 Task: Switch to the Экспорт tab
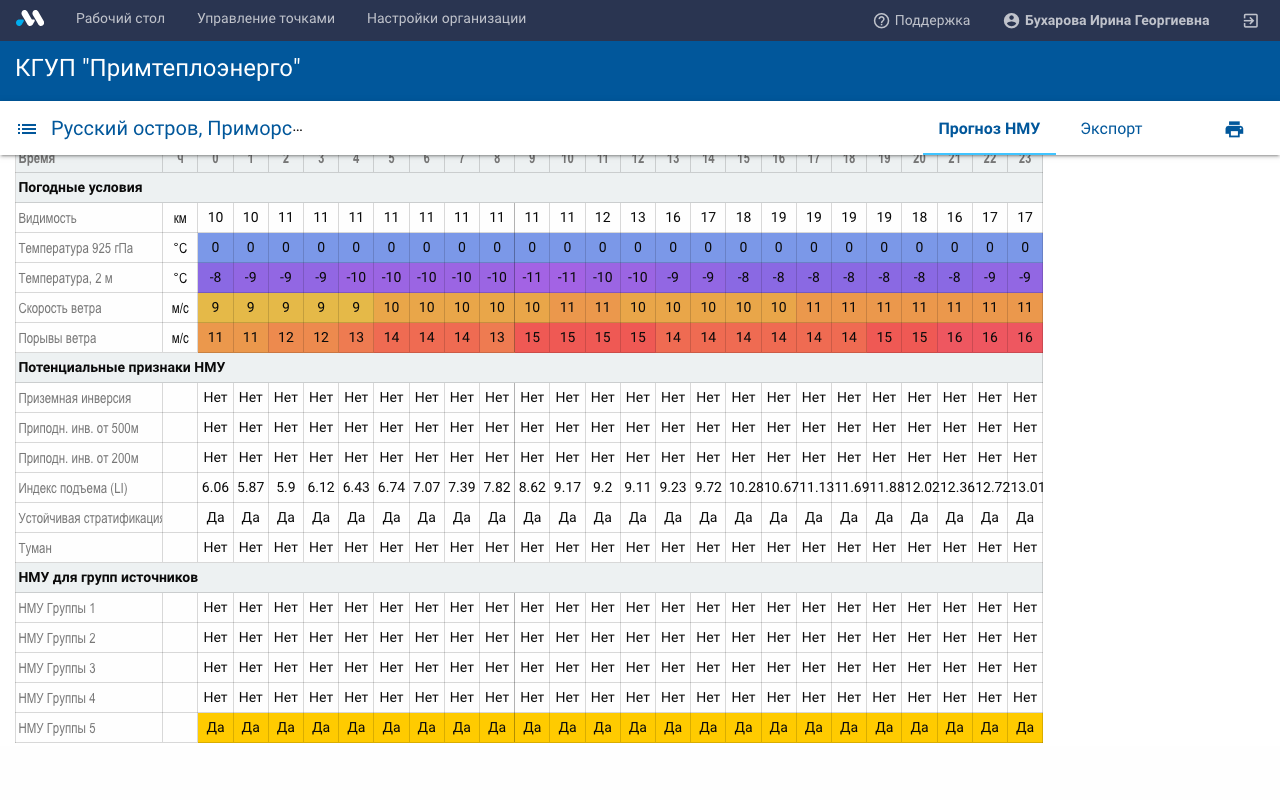click(1111, 129)
